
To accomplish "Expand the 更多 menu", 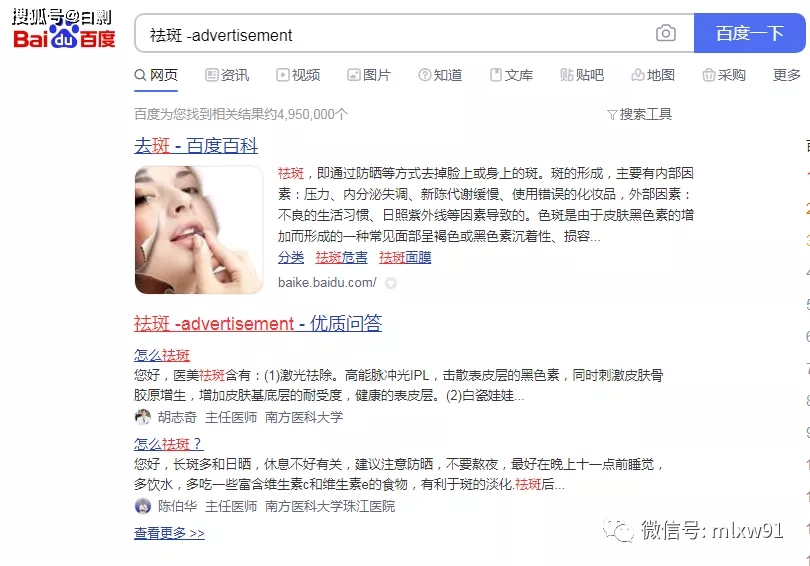I will (x=787, y=75).
